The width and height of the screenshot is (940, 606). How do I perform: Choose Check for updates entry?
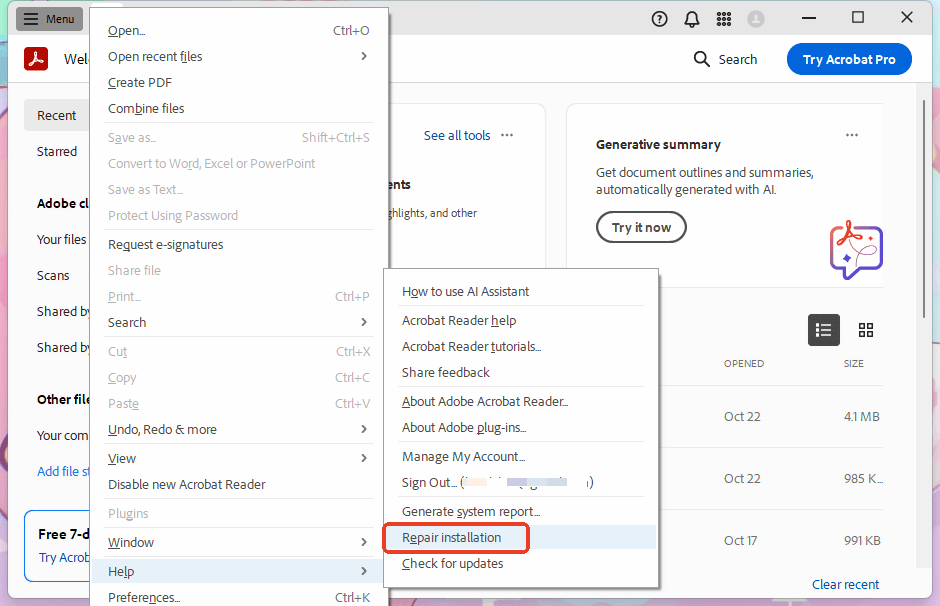(520, 563)
